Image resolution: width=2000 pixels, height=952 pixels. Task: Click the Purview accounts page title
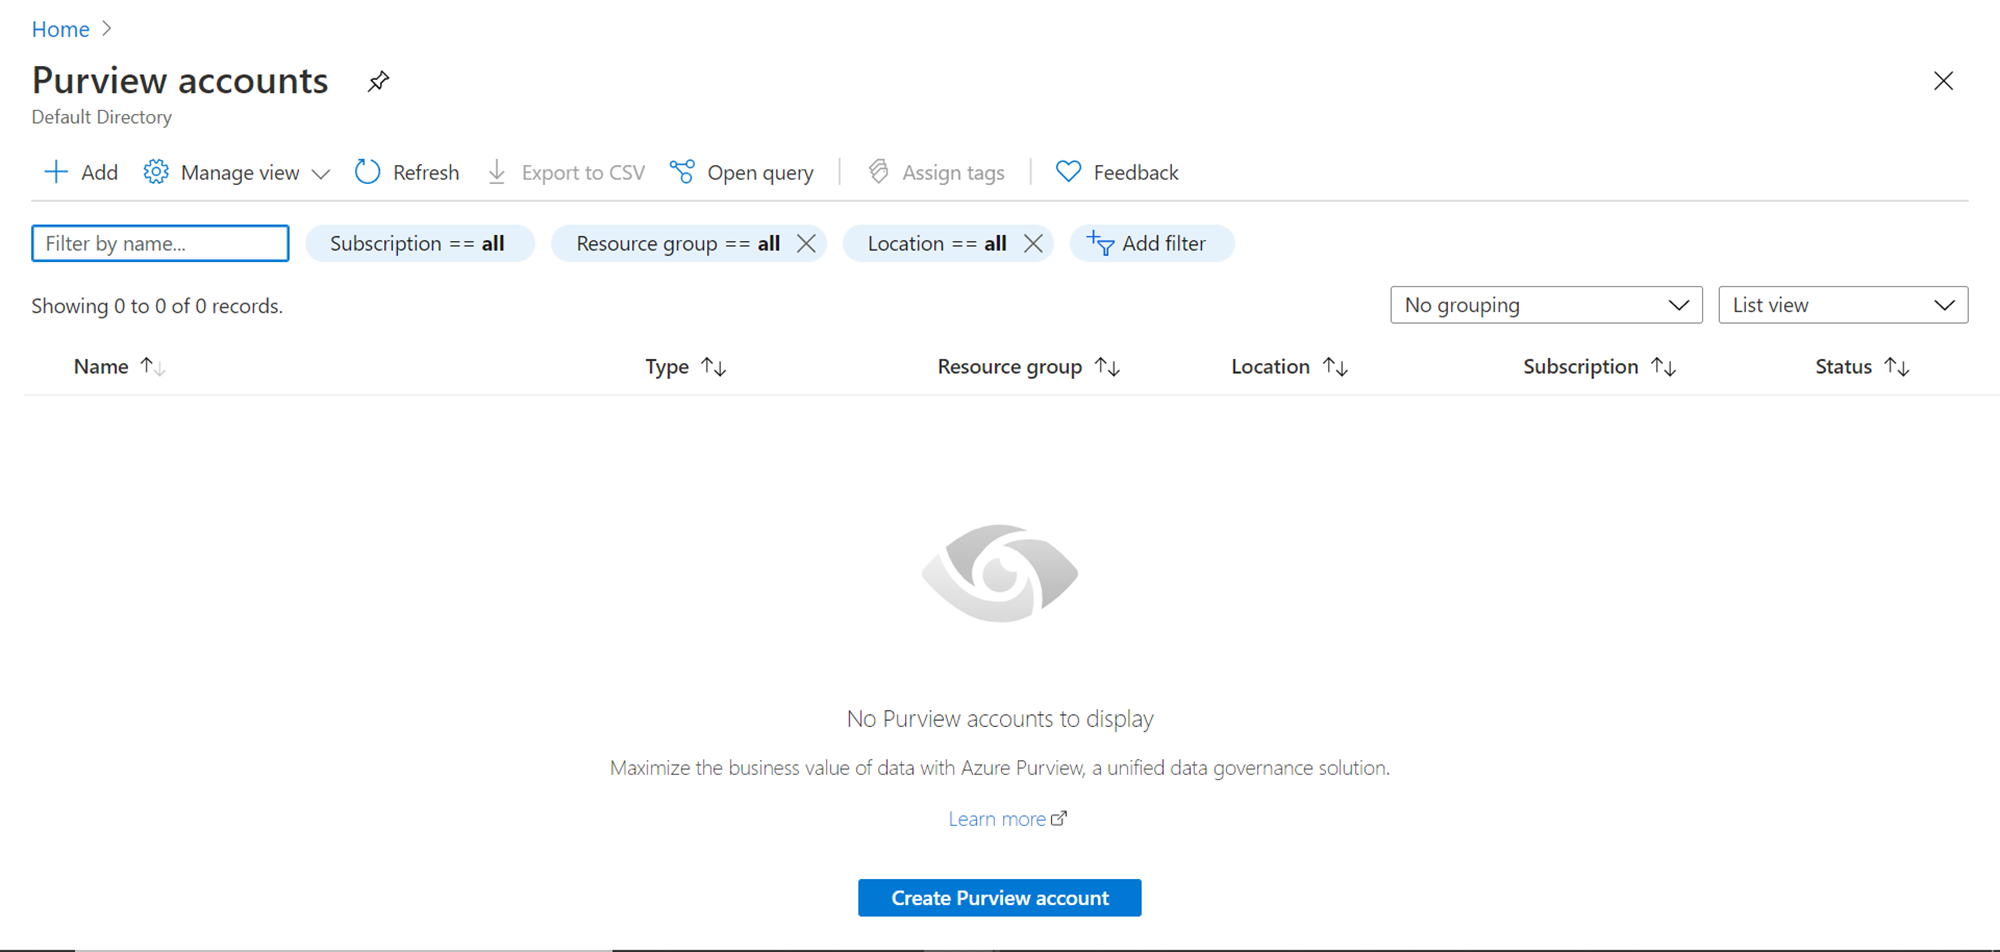[x=180, y=80]
